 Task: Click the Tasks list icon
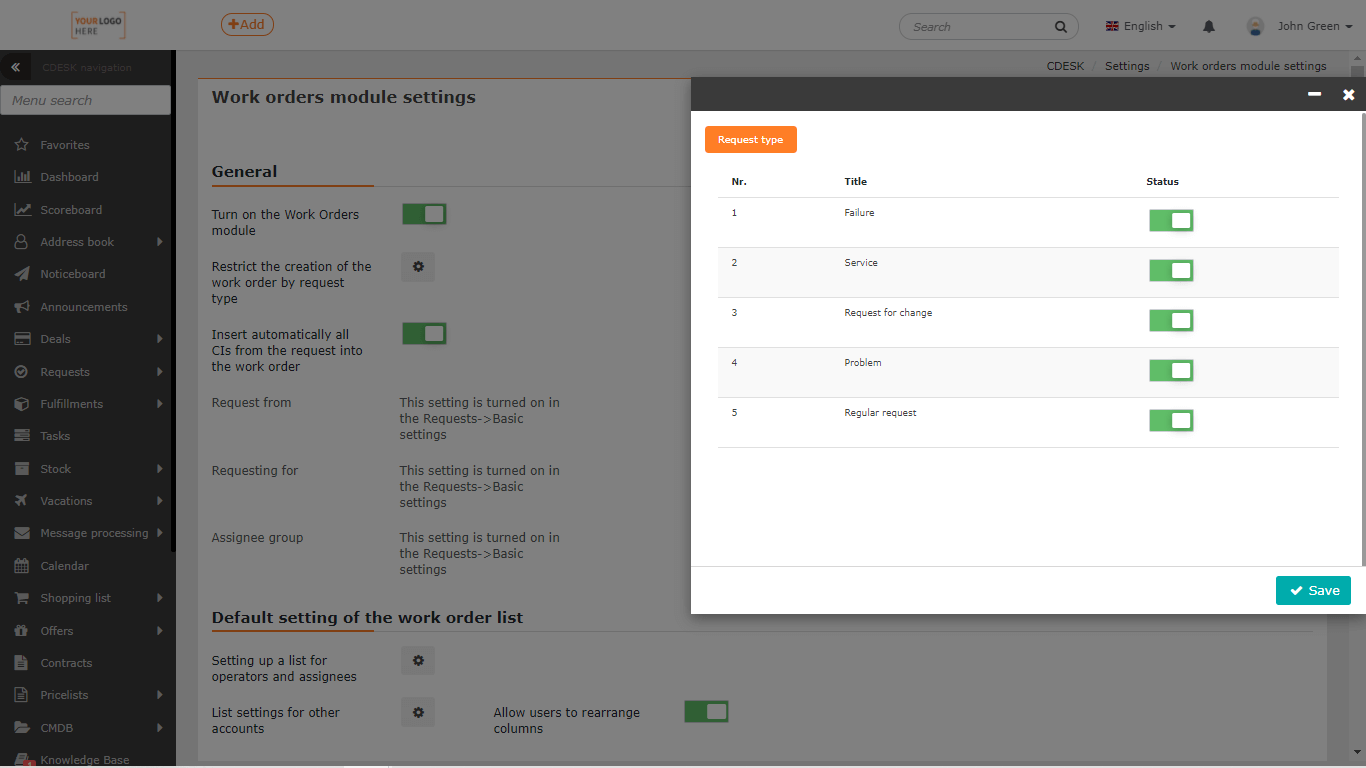pyautogui.click(x=21, y=436)
